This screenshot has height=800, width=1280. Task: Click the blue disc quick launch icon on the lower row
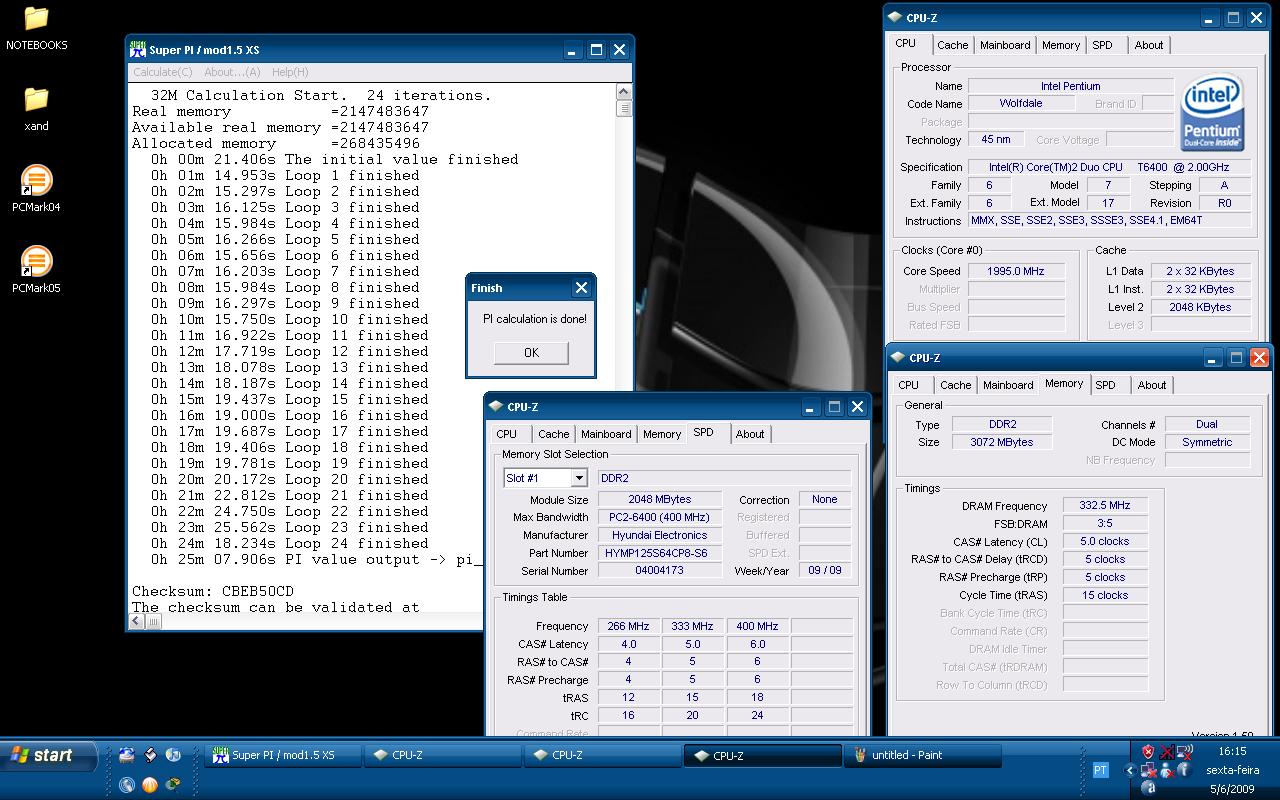point(127,785)
